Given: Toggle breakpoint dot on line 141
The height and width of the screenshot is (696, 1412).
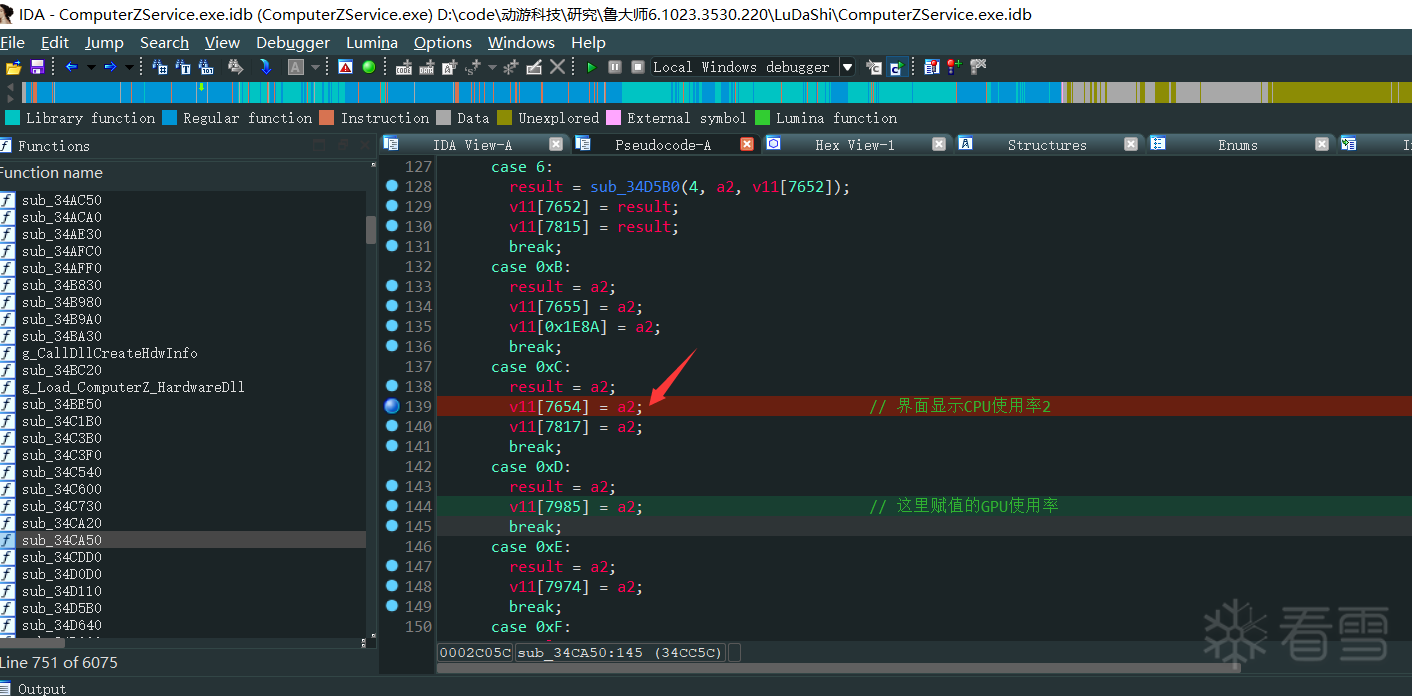Looking at the screenshot, I should click(x=391, y=446).
